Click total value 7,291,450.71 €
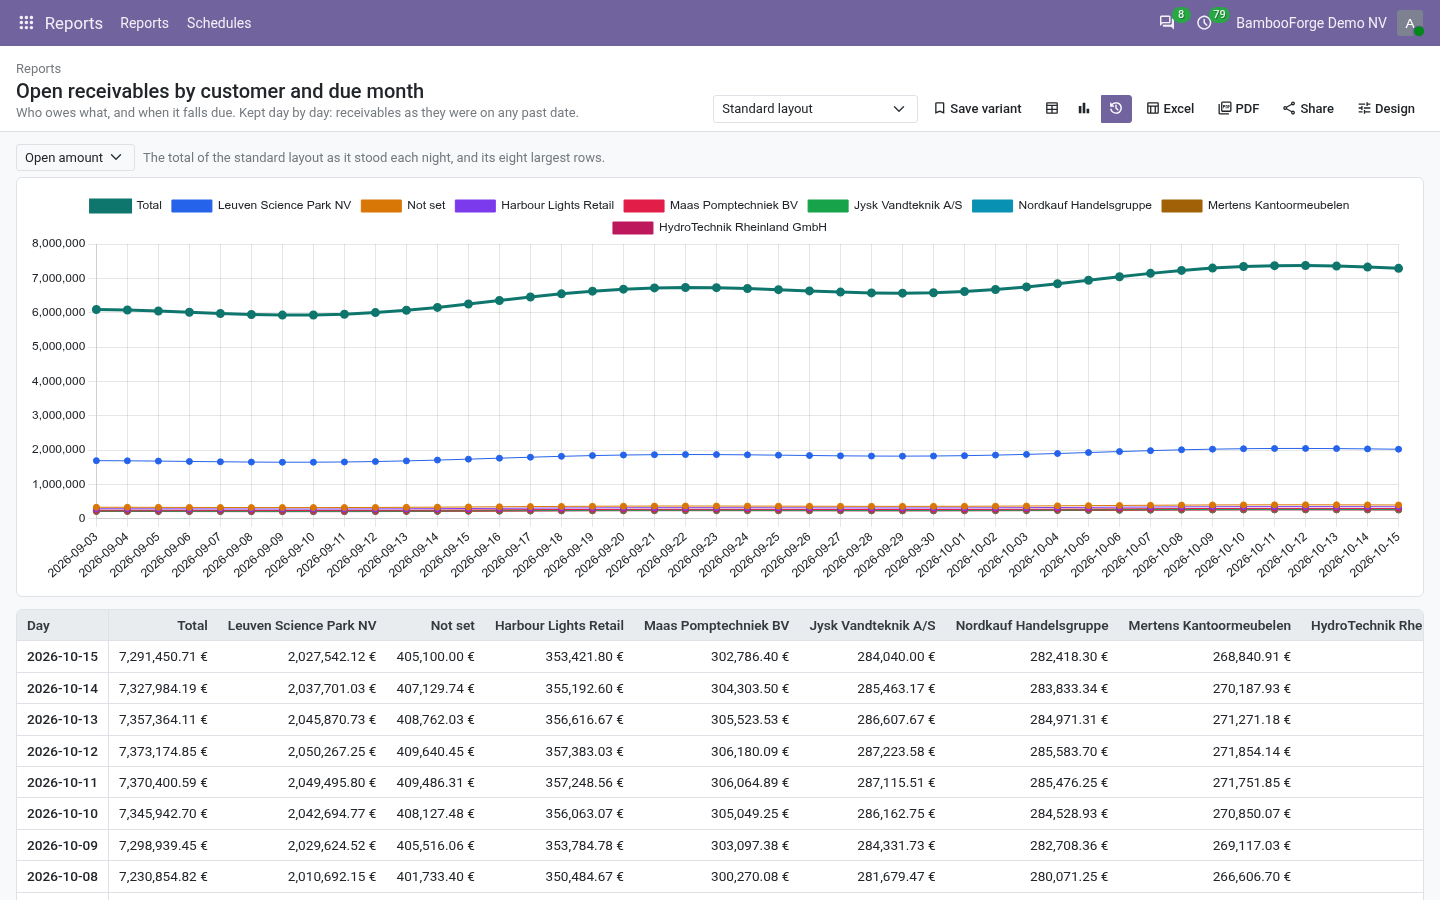 pyautogui.click(x=163, y=657)
